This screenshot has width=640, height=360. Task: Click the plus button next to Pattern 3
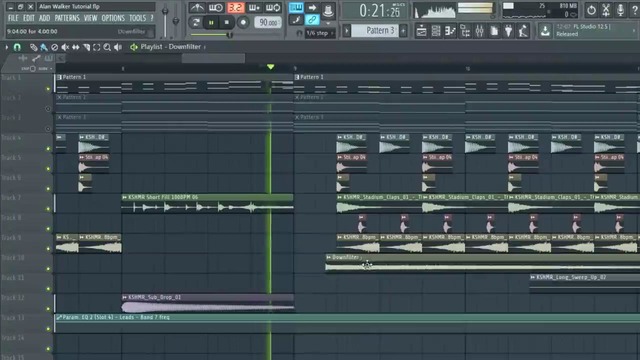tap(403, 31)
